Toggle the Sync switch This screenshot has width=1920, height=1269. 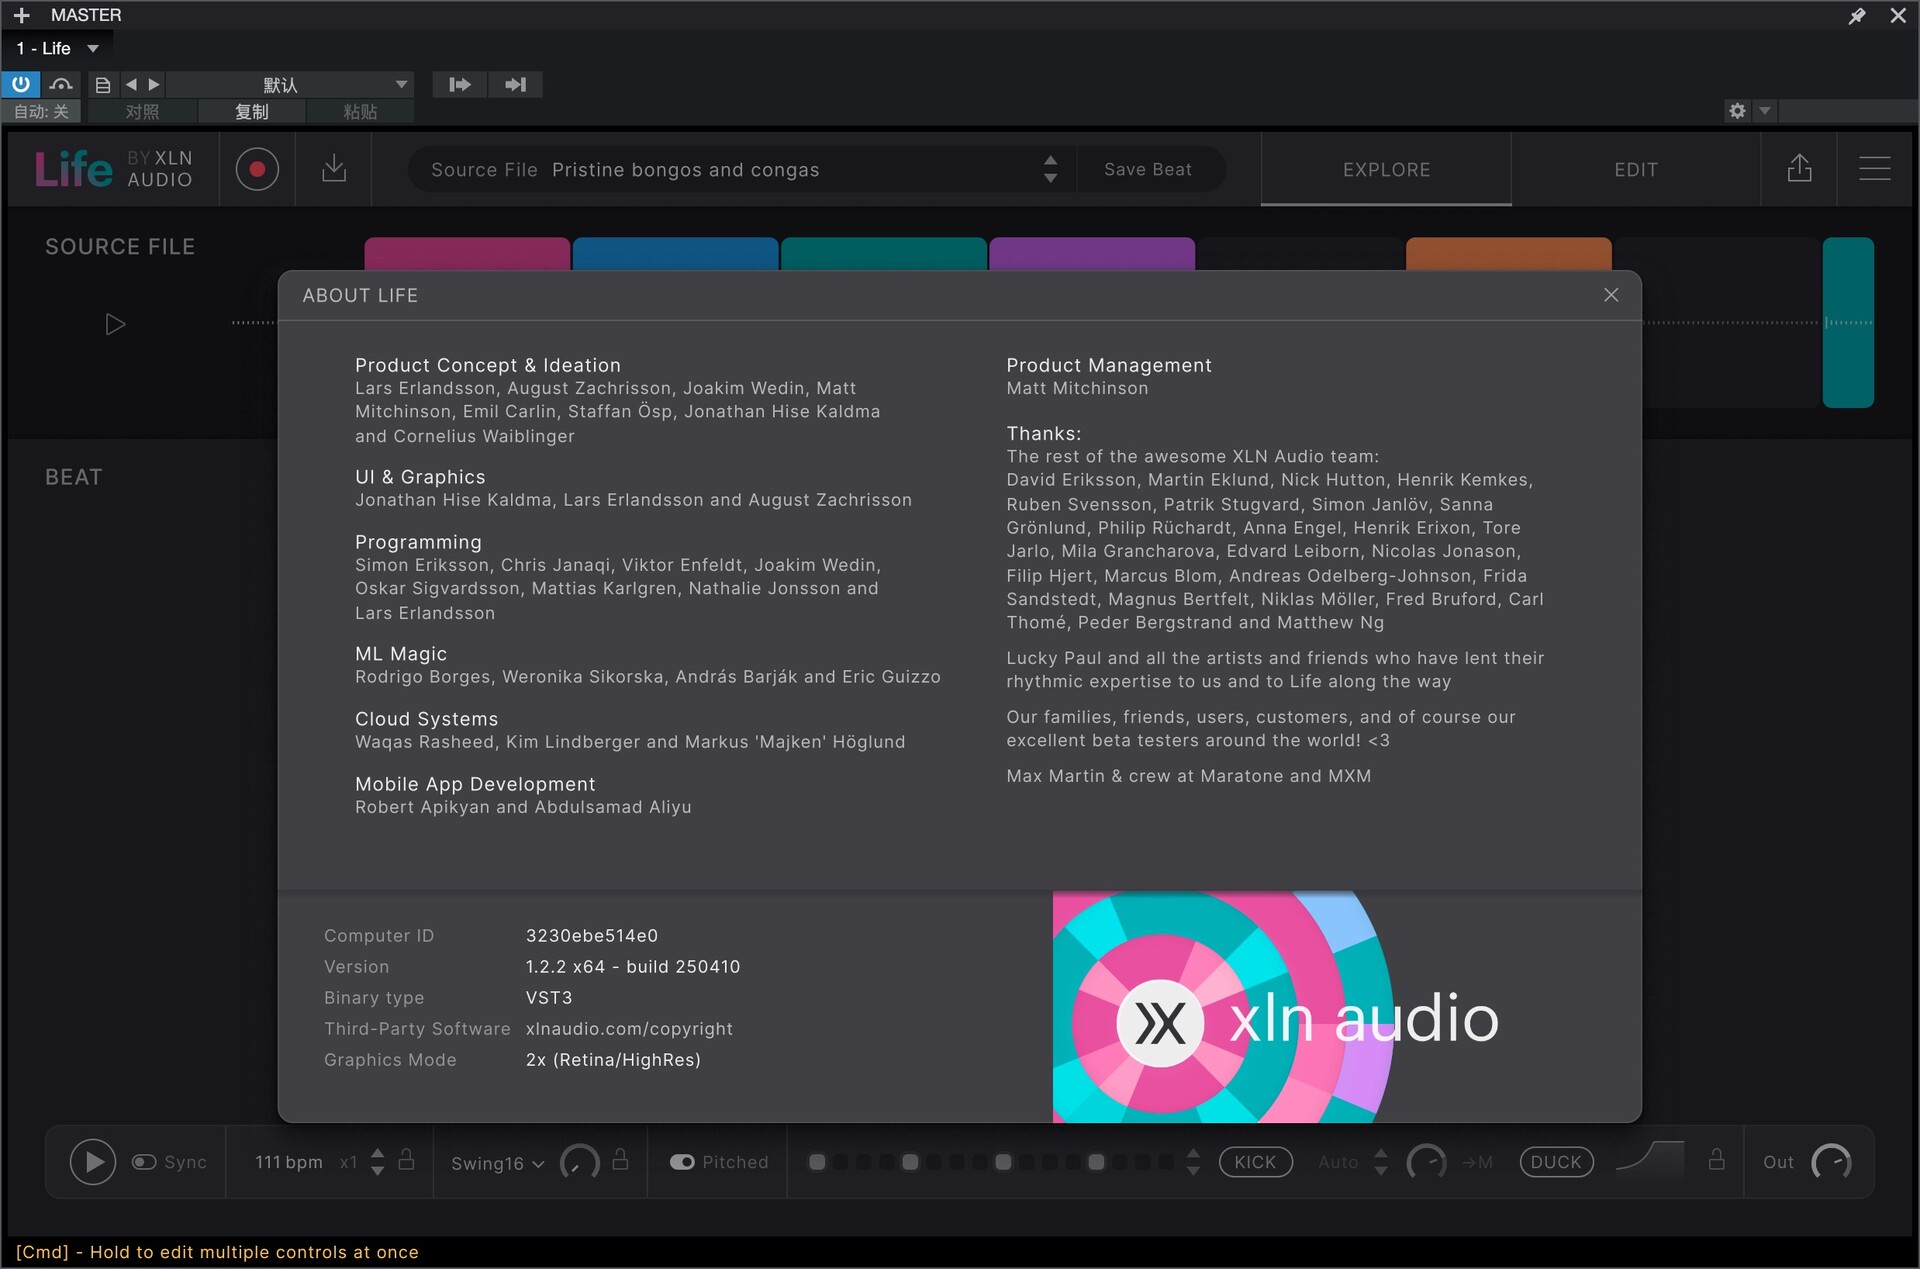point(145,1162)
